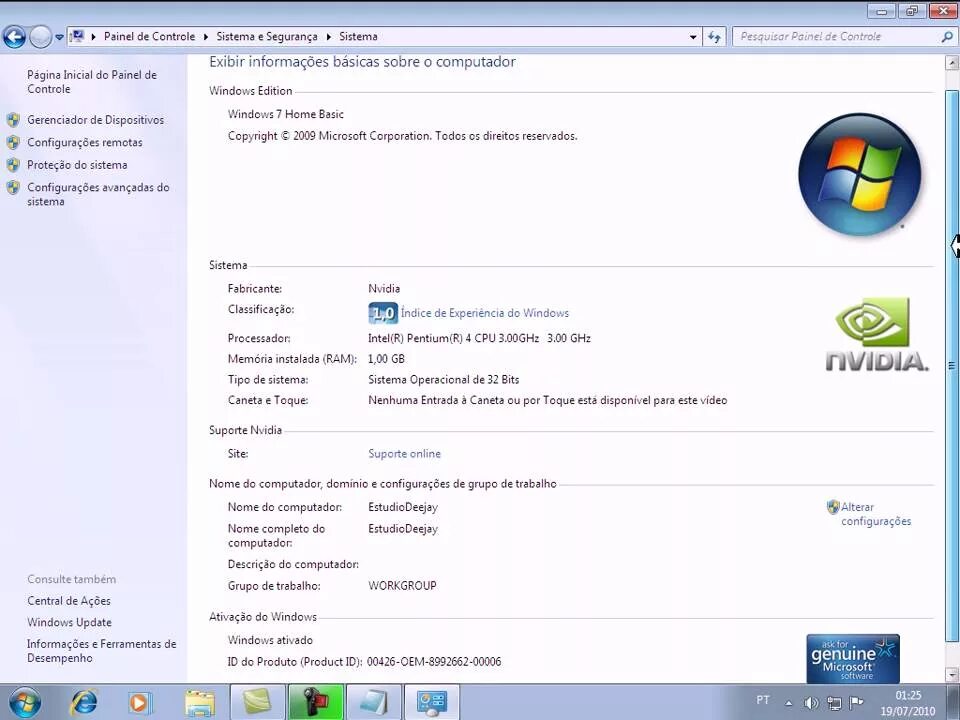Click scrollbar up arrow
This screenshot has height=720, width=960.
click(952, 62)
